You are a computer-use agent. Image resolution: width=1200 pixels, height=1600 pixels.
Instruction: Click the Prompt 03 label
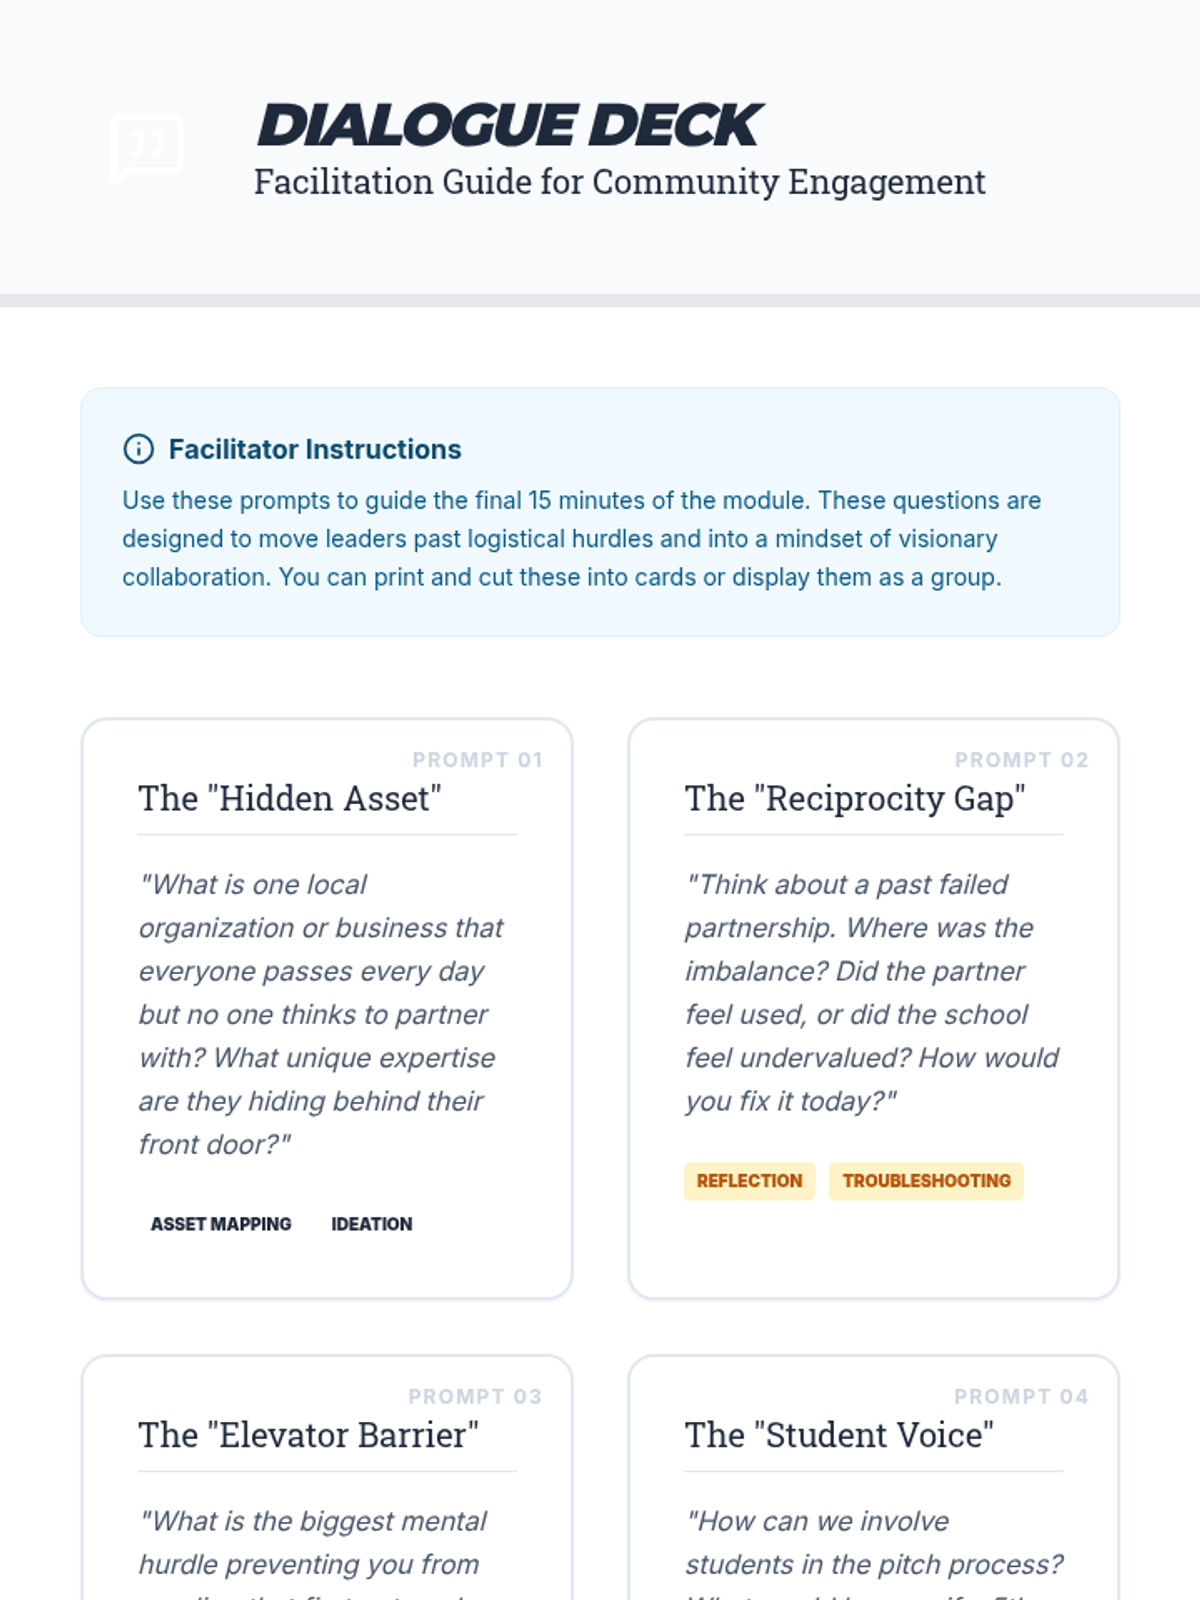click(474, 1396)
